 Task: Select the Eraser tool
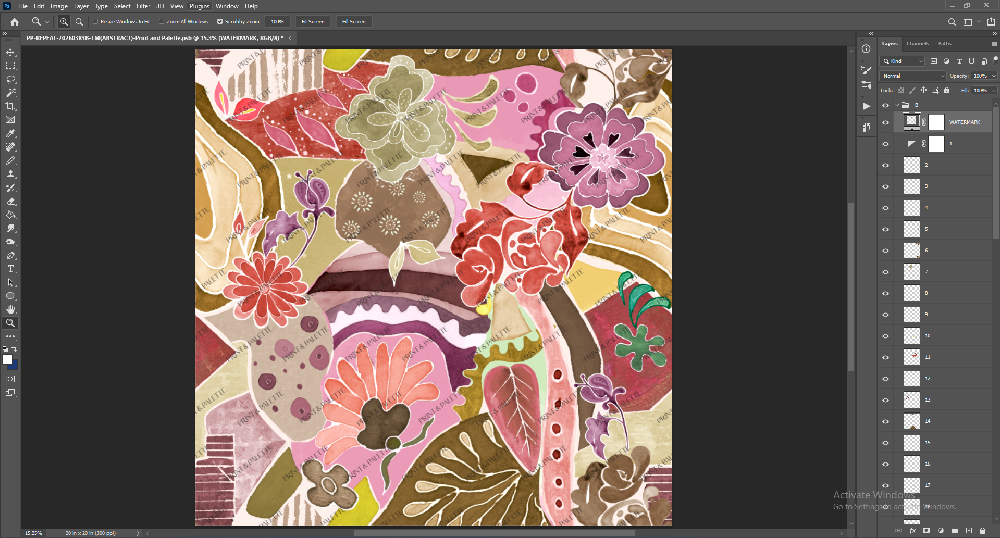point(11,201)
